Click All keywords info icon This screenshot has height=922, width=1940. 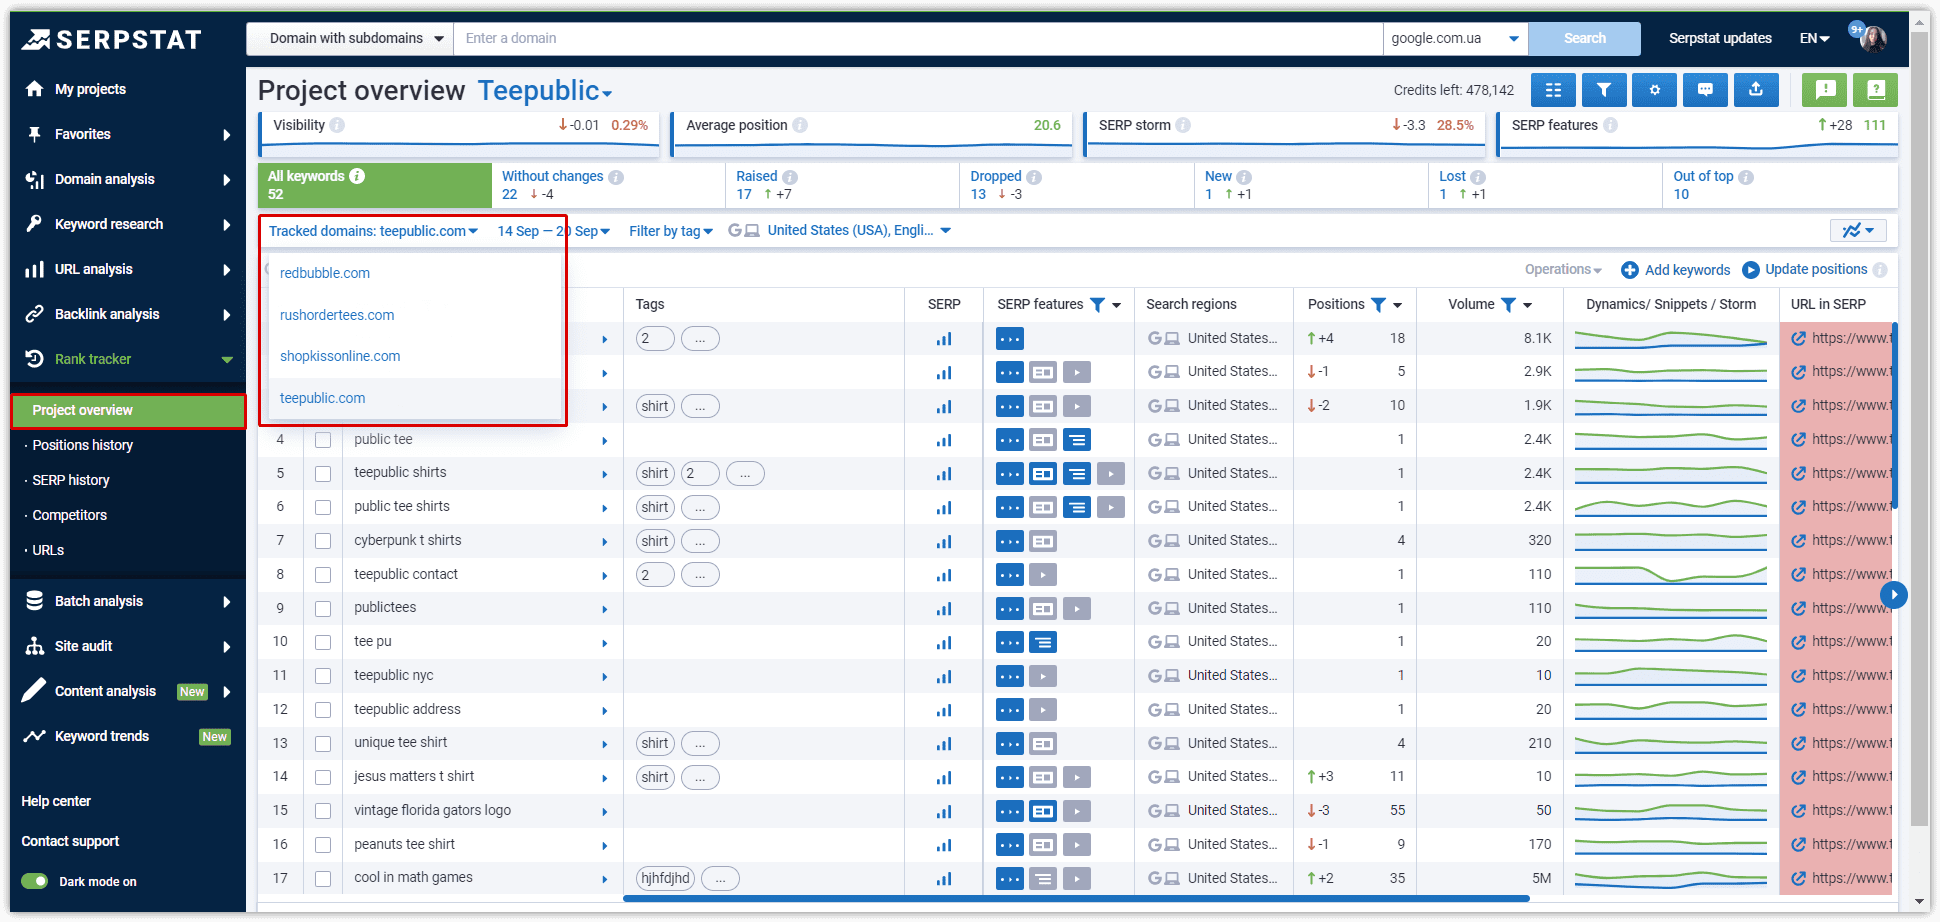pos(357,176)
